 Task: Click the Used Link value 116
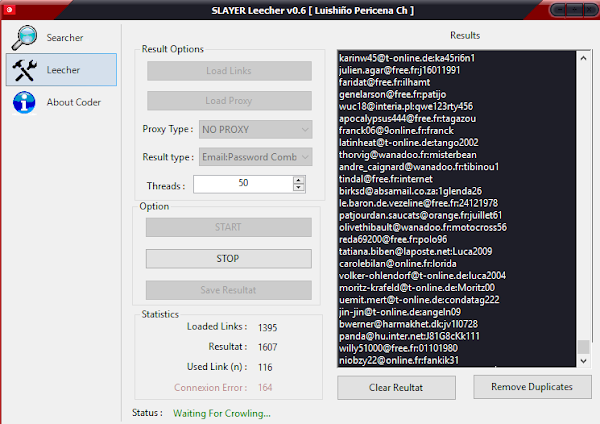[265, 367]
